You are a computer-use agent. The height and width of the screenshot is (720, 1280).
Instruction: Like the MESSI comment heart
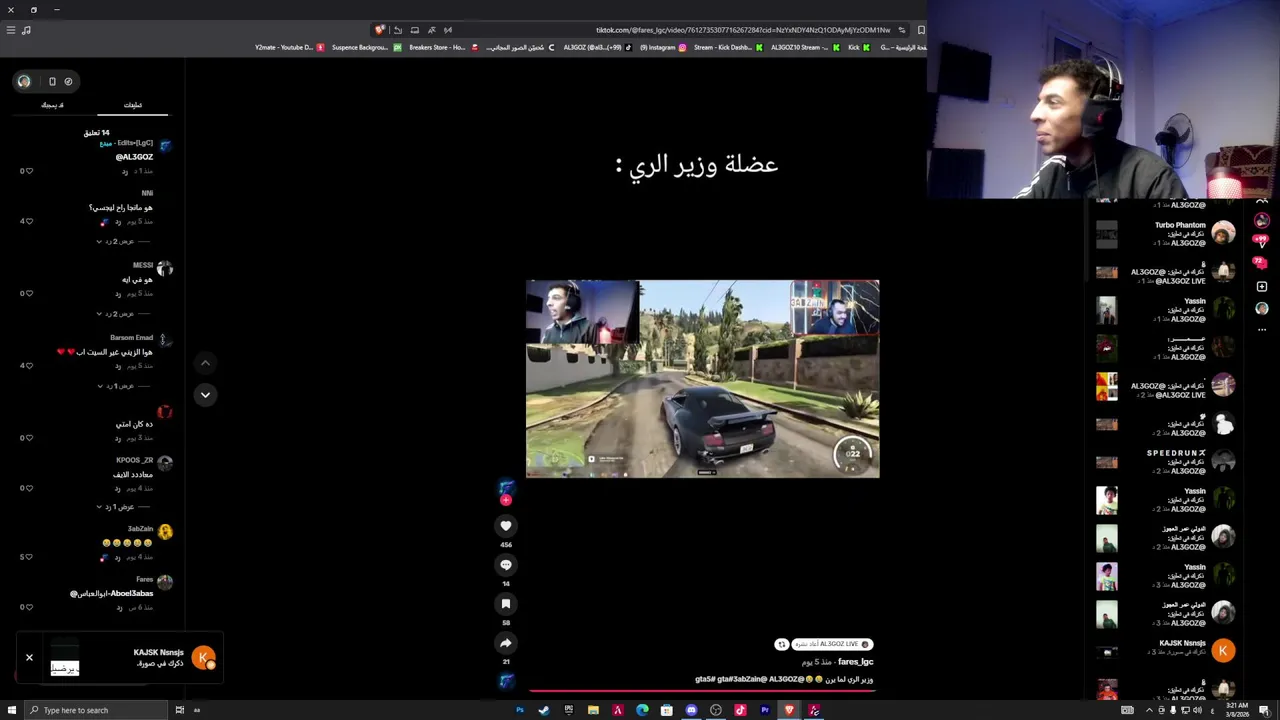(x=28, y=293)
